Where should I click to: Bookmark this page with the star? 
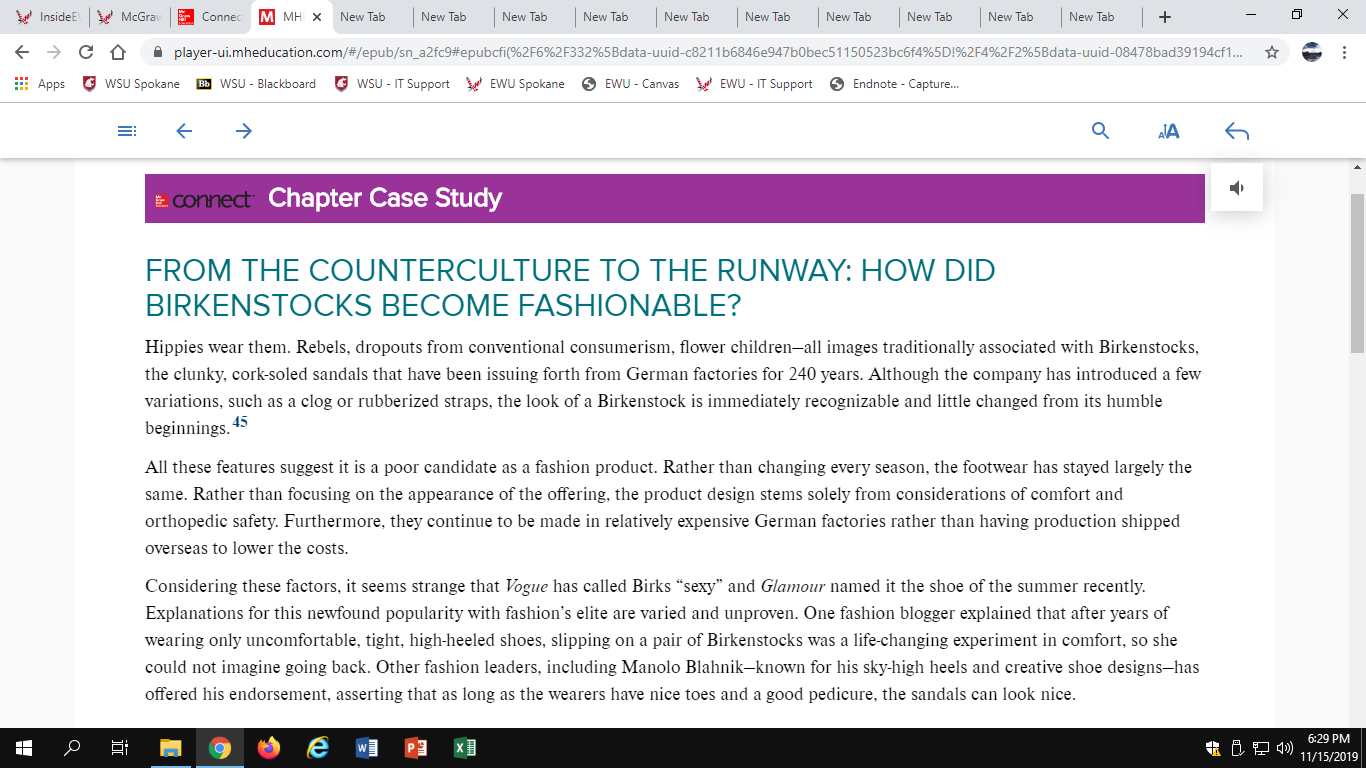tap(1272, 52)
